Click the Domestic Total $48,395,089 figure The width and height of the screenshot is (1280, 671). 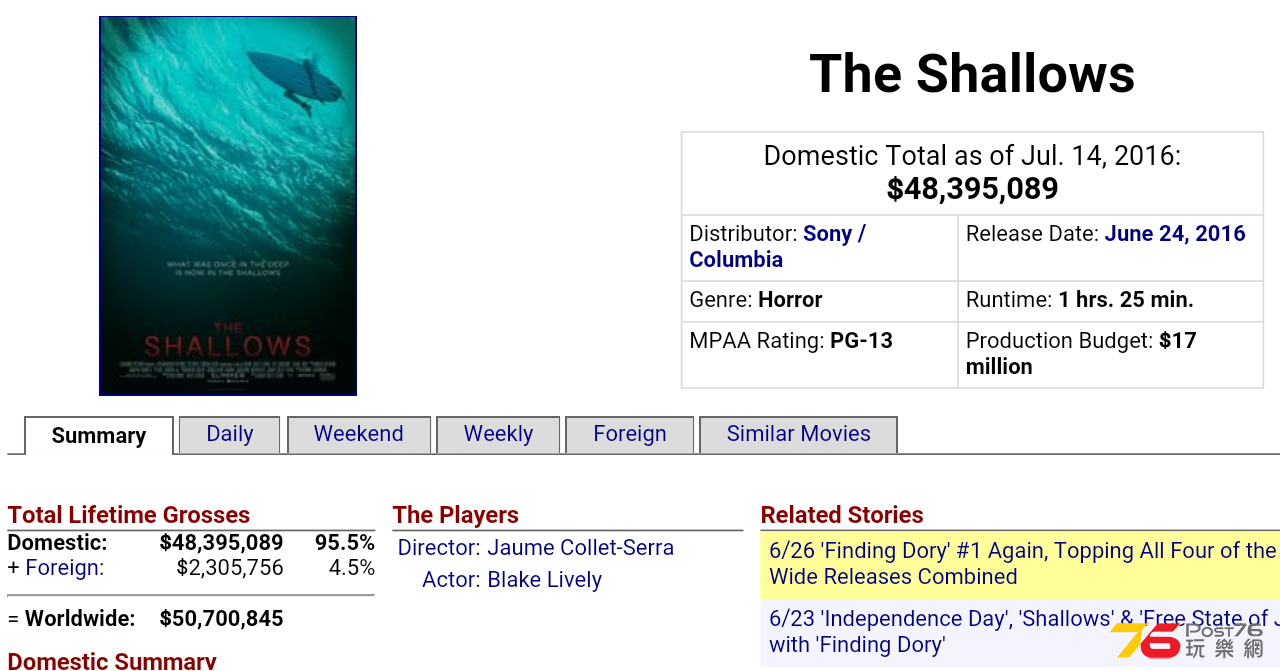(x=972, y=189)
